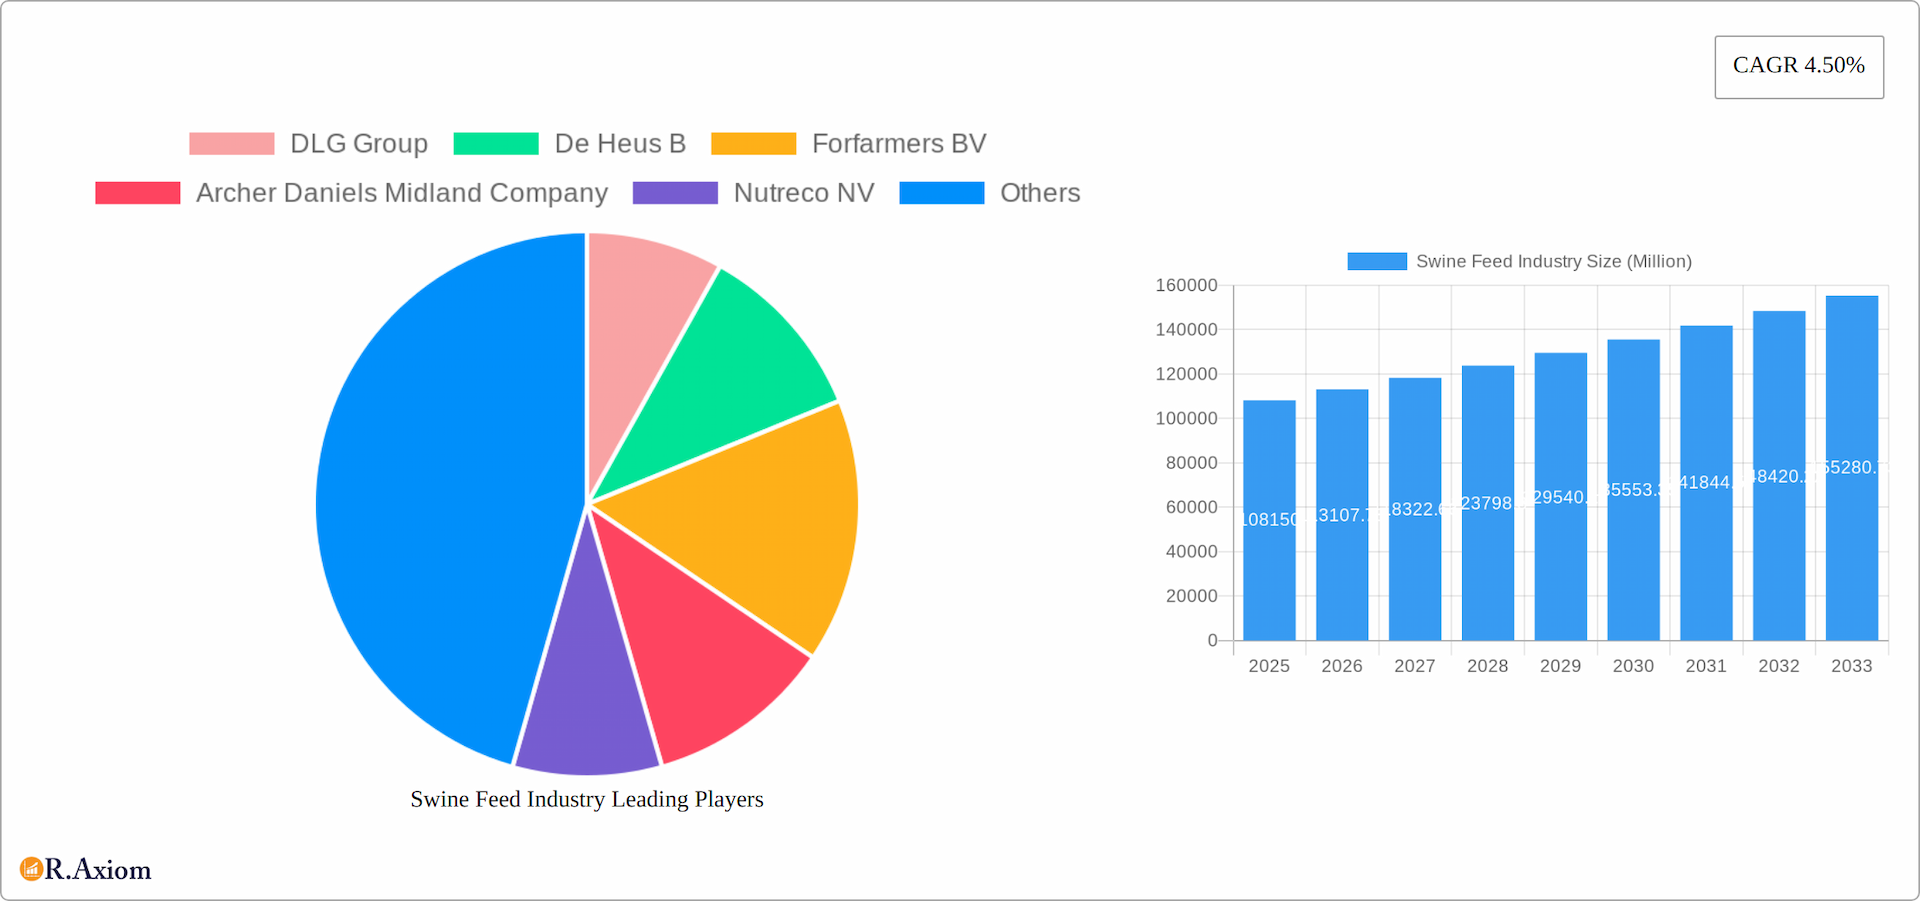Click the 2033 axis label
This screenshot has height=901, width=1920.
1852,665
